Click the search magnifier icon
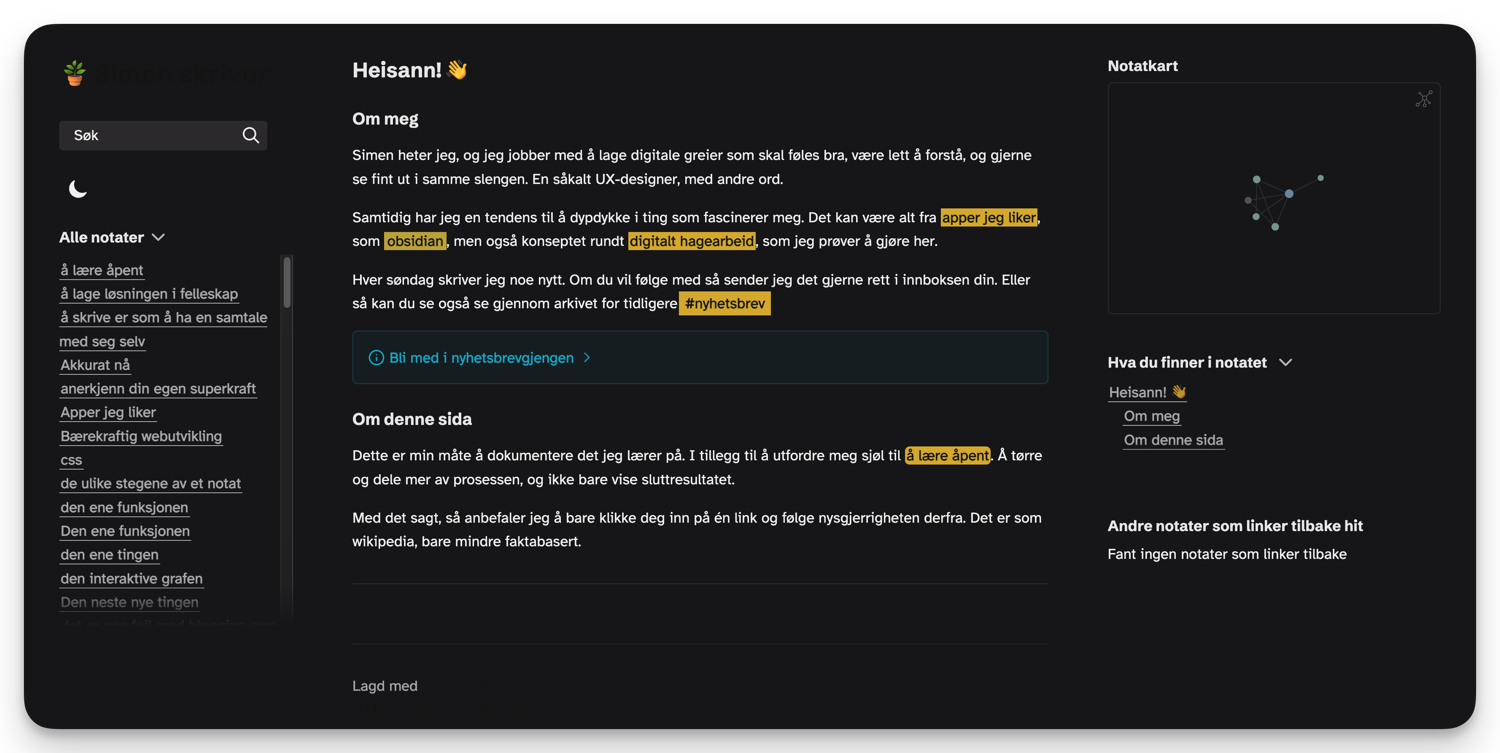This screenshot has width=1500, height=753. click(x=251, y=135)
